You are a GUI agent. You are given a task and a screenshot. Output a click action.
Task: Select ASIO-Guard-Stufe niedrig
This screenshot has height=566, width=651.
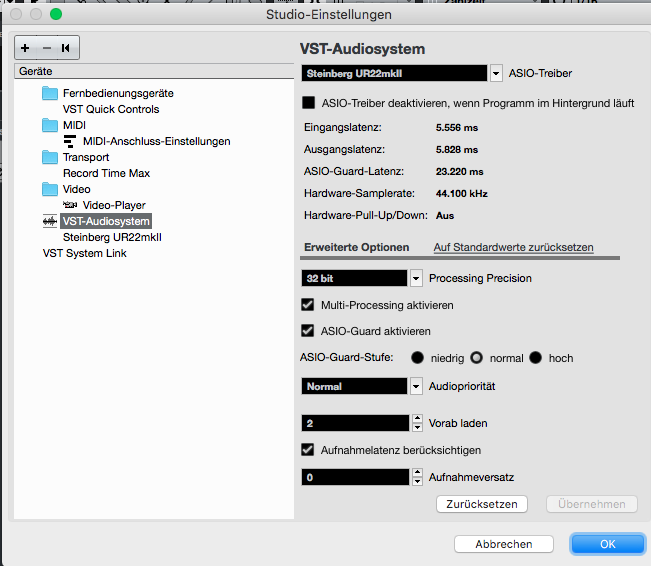(x=417, y=358)
